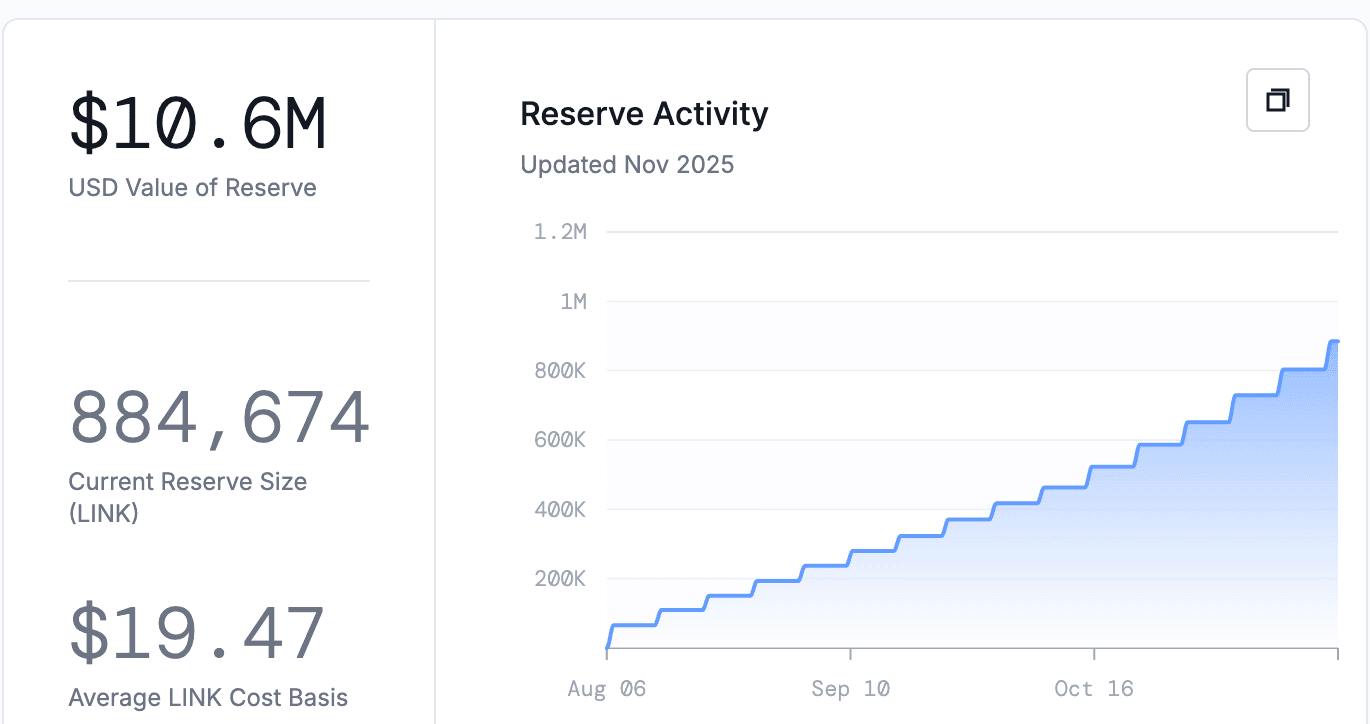The image size is (1370, 724).
Task: Select the Oct 16 axis label
Action: (x=1094, y=688)
